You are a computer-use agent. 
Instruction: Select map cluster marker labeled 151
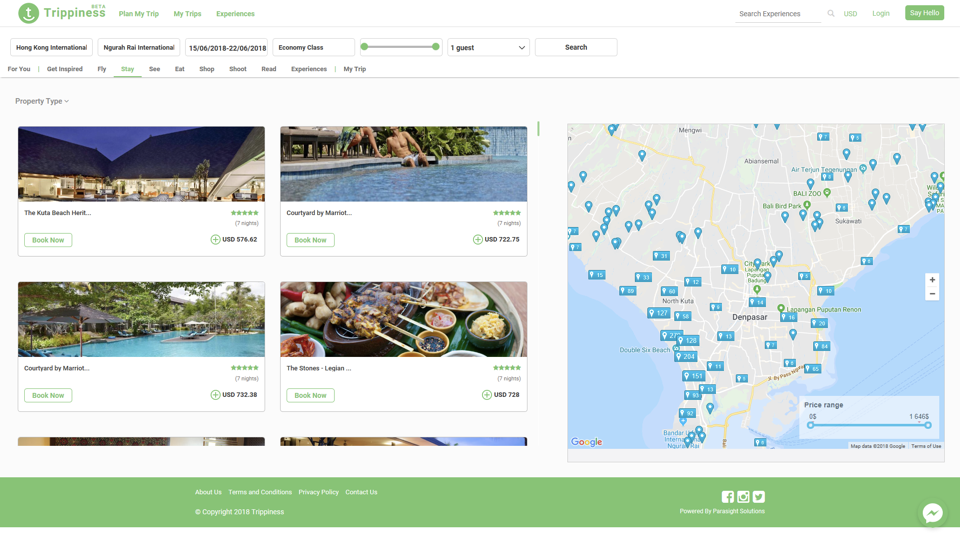[693, 376]
